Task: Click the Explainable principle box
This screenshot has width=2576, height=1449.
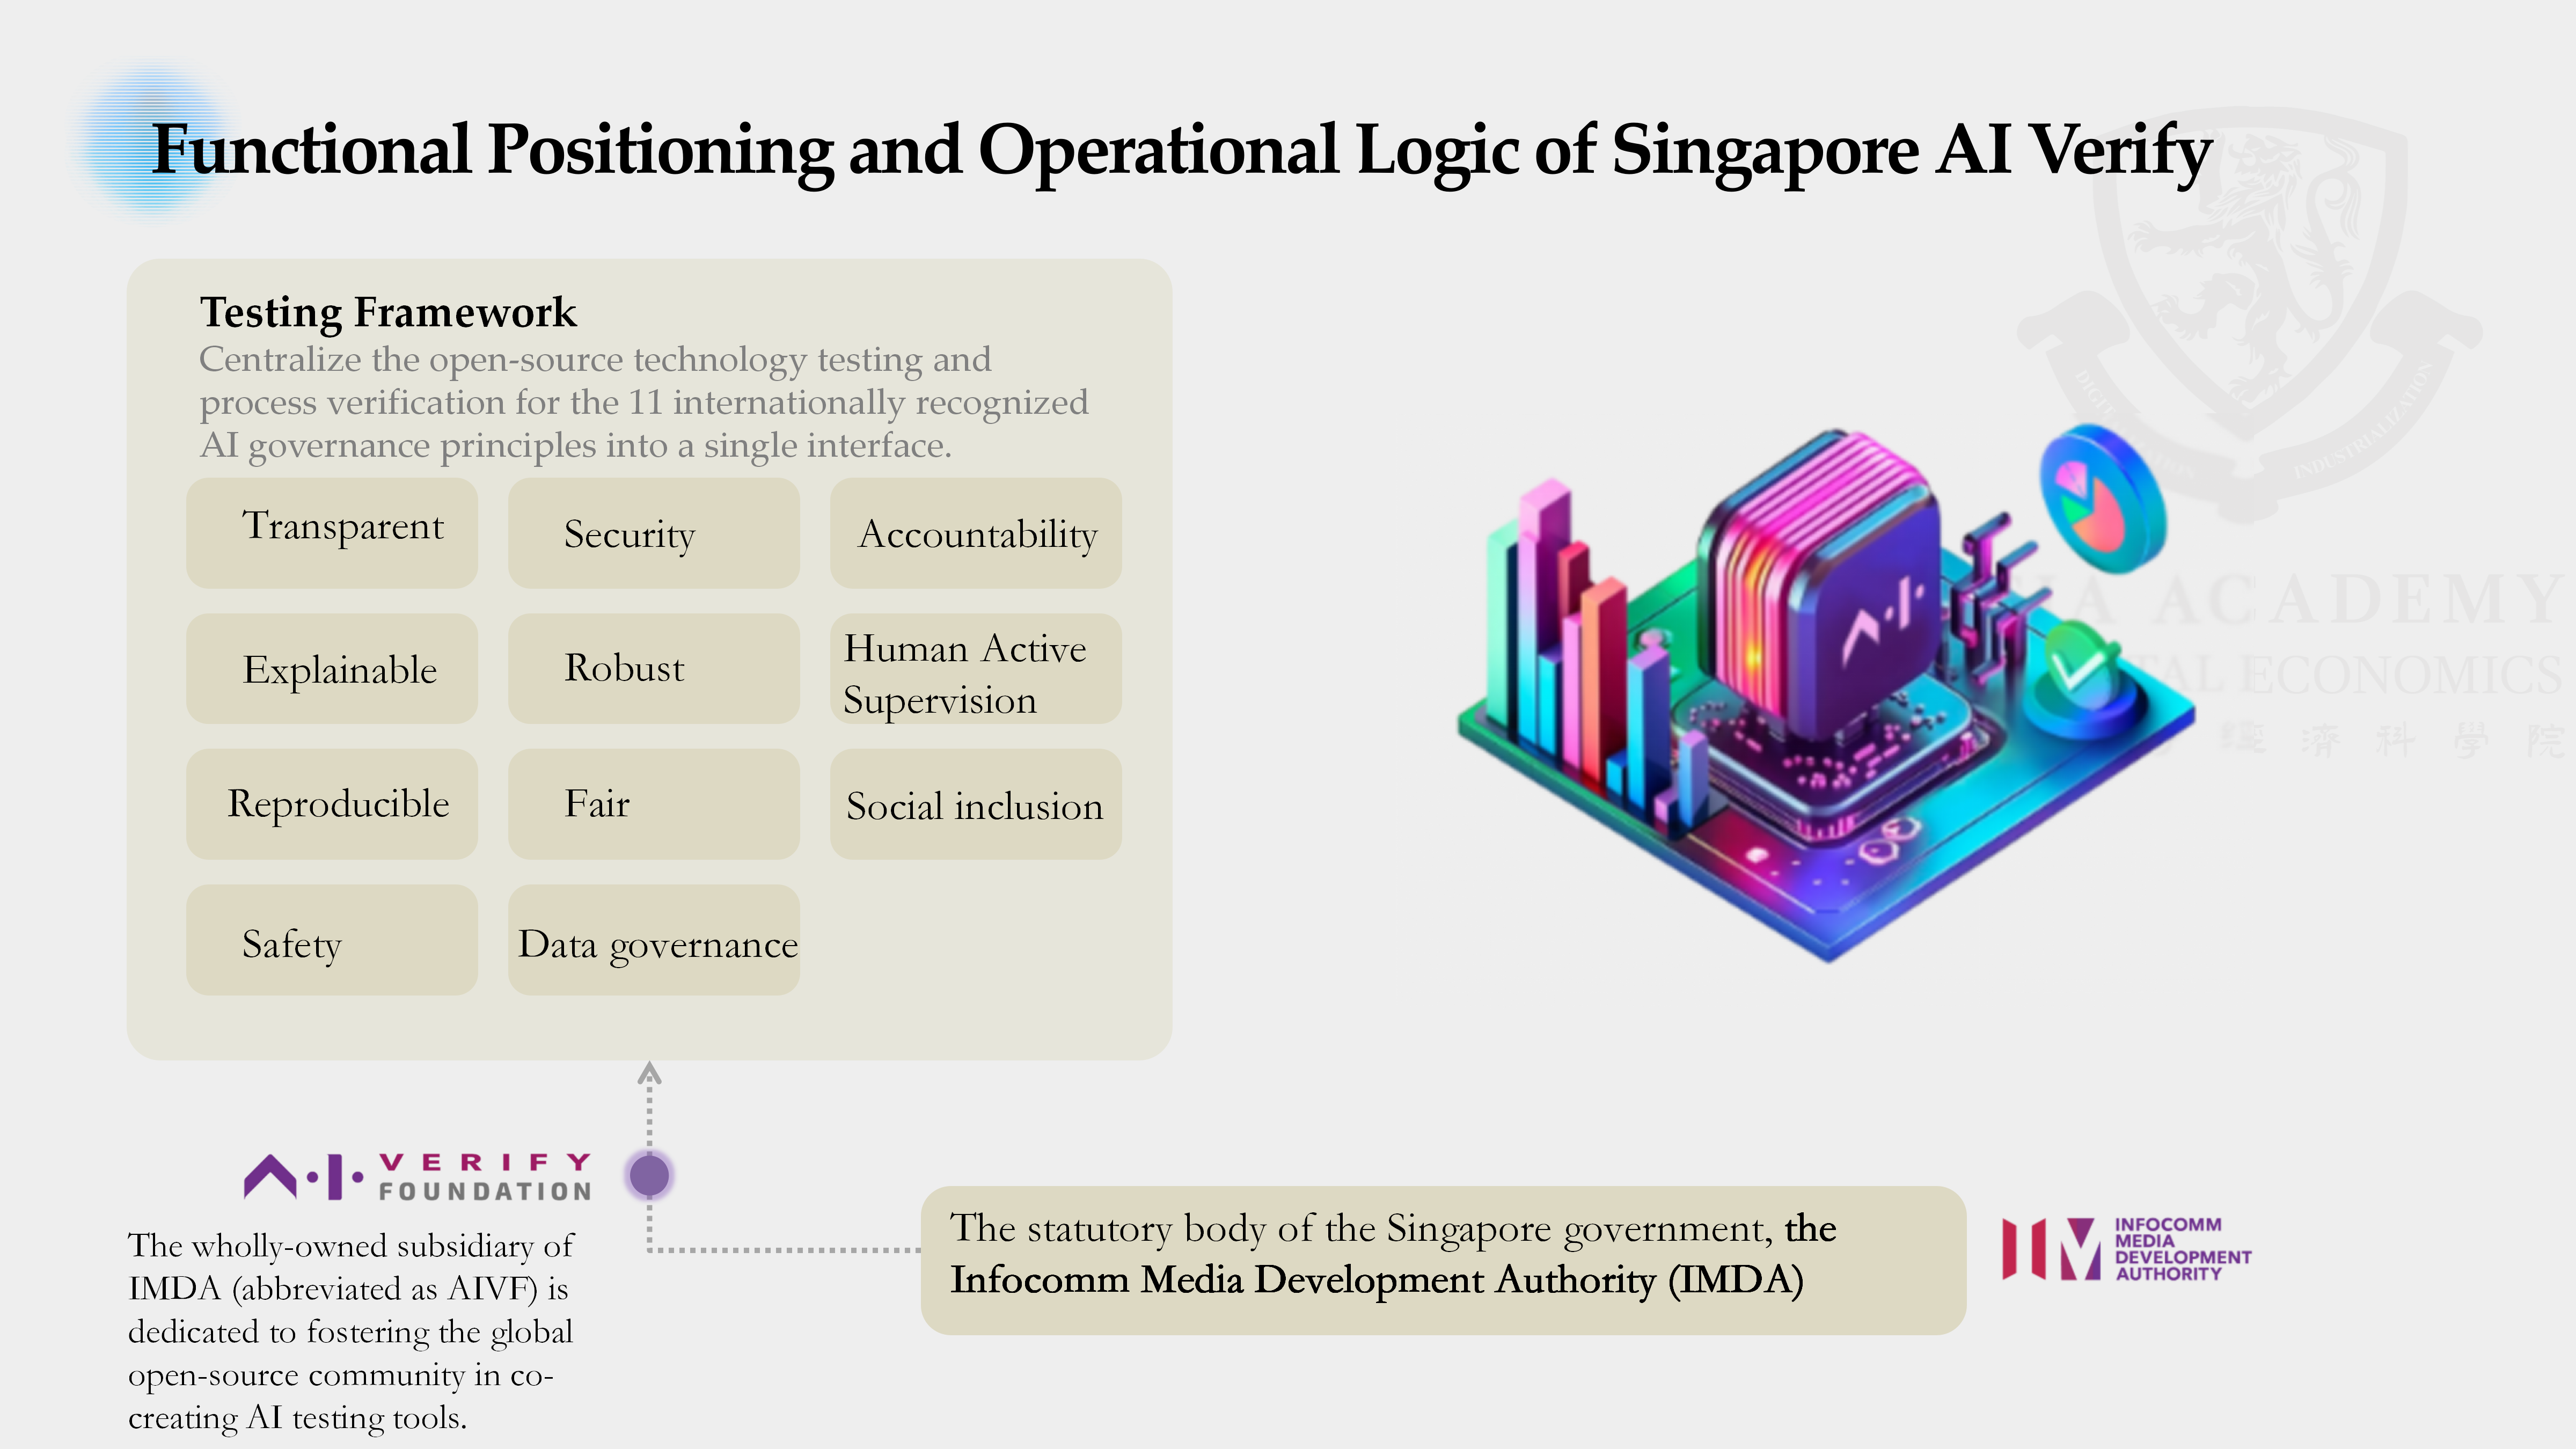Action: click(x=332, y=669)
